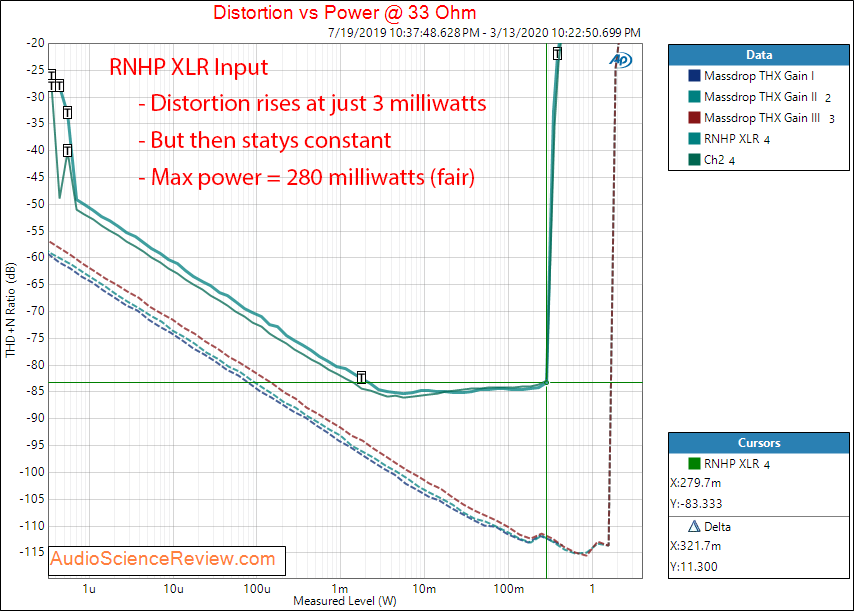This screenshot has width=854, height=611.
Task: Click the Data panel header
Action: pyautogui.click(x=759, y=55)
